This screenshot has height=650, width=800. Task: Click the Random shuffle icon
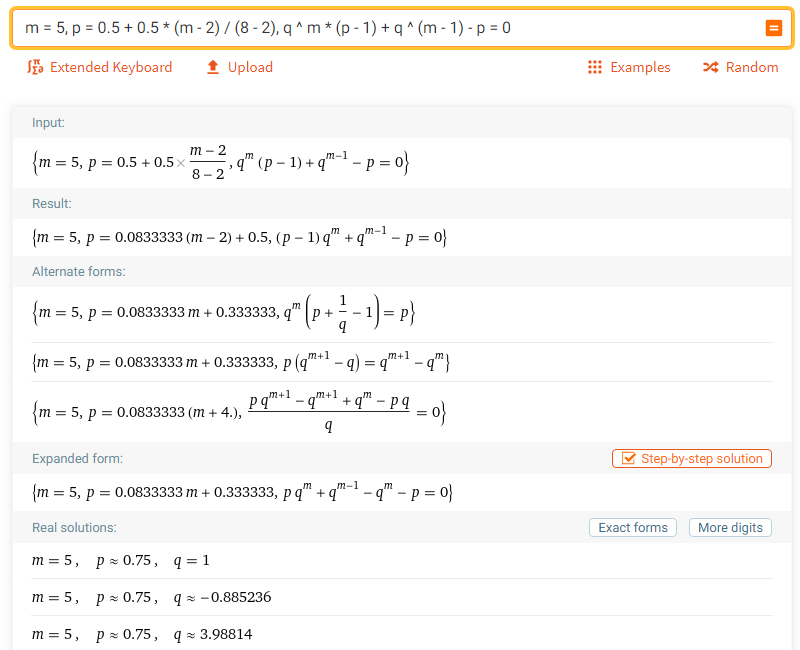tap(710, 67)
